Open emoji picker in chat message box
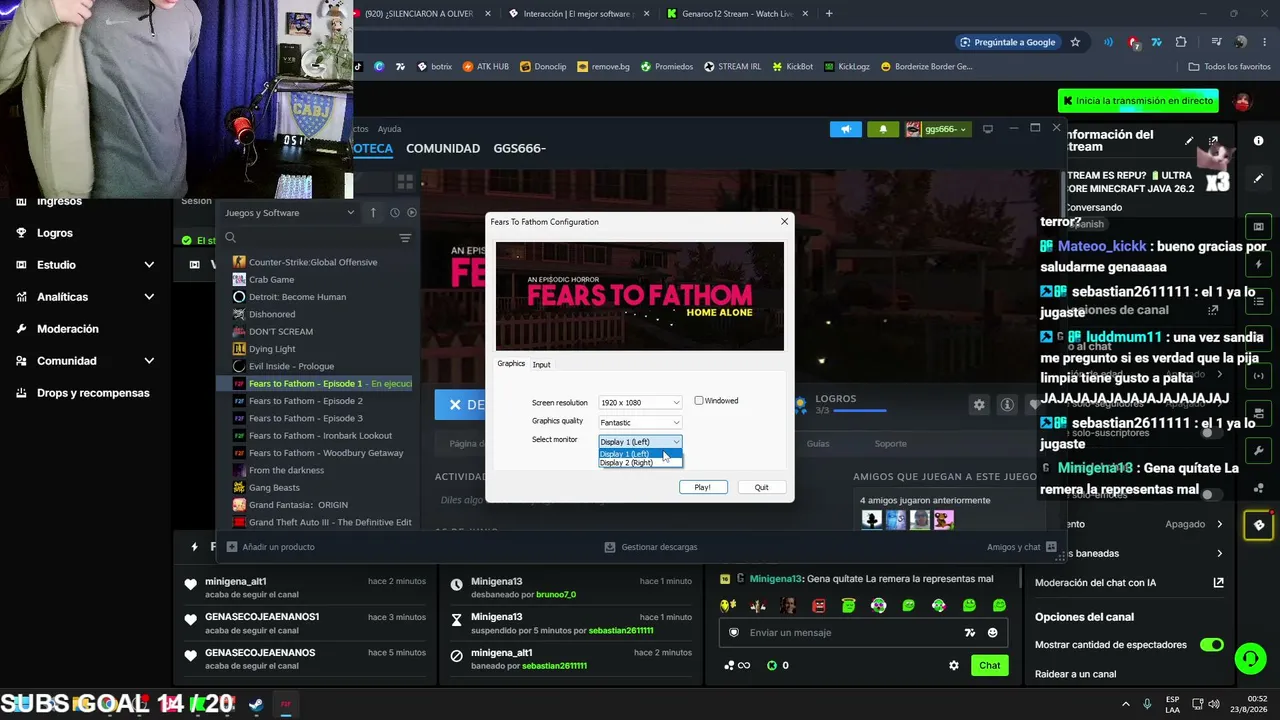This screenshot has height=720, width=1280. click(992, 633)
